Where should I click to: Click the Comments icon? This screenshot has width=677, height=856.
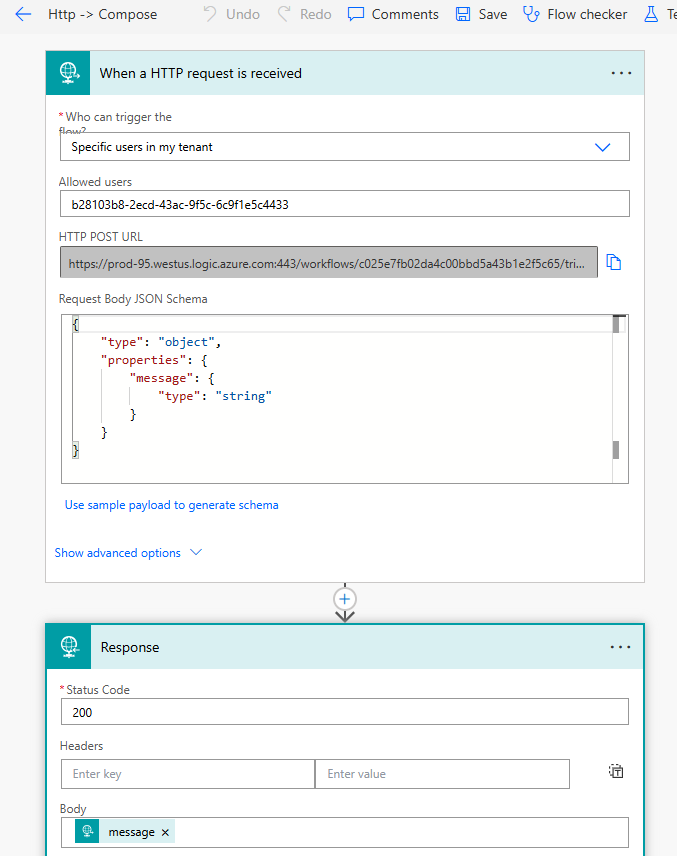pos(356,13)
